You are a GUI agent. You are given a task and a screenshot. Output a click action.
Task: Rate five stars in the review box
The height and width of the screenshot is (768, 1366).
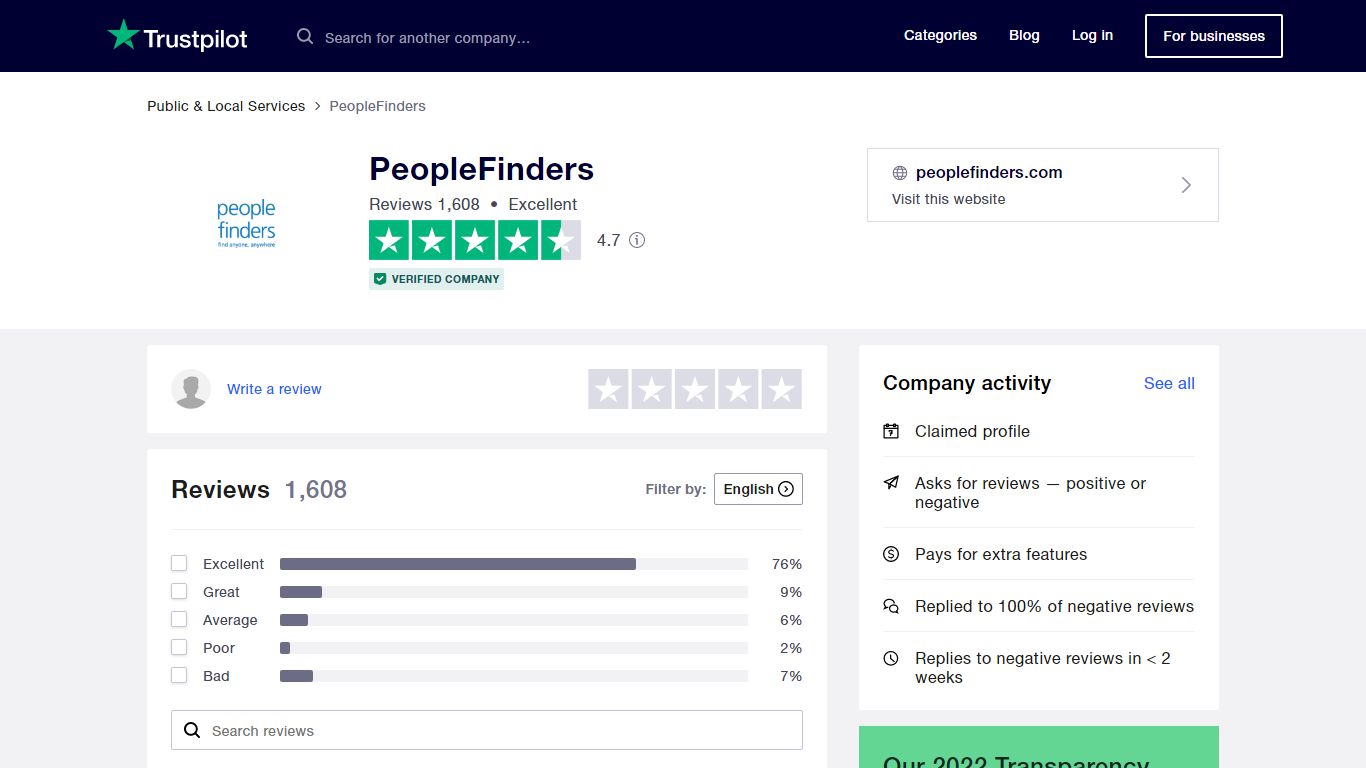point(782,389)
